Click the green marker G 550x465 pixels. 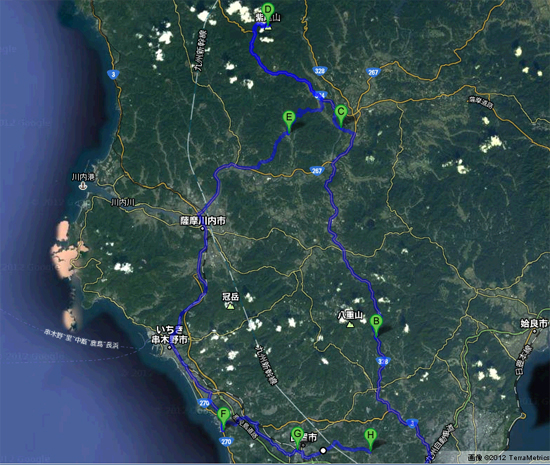297,438
